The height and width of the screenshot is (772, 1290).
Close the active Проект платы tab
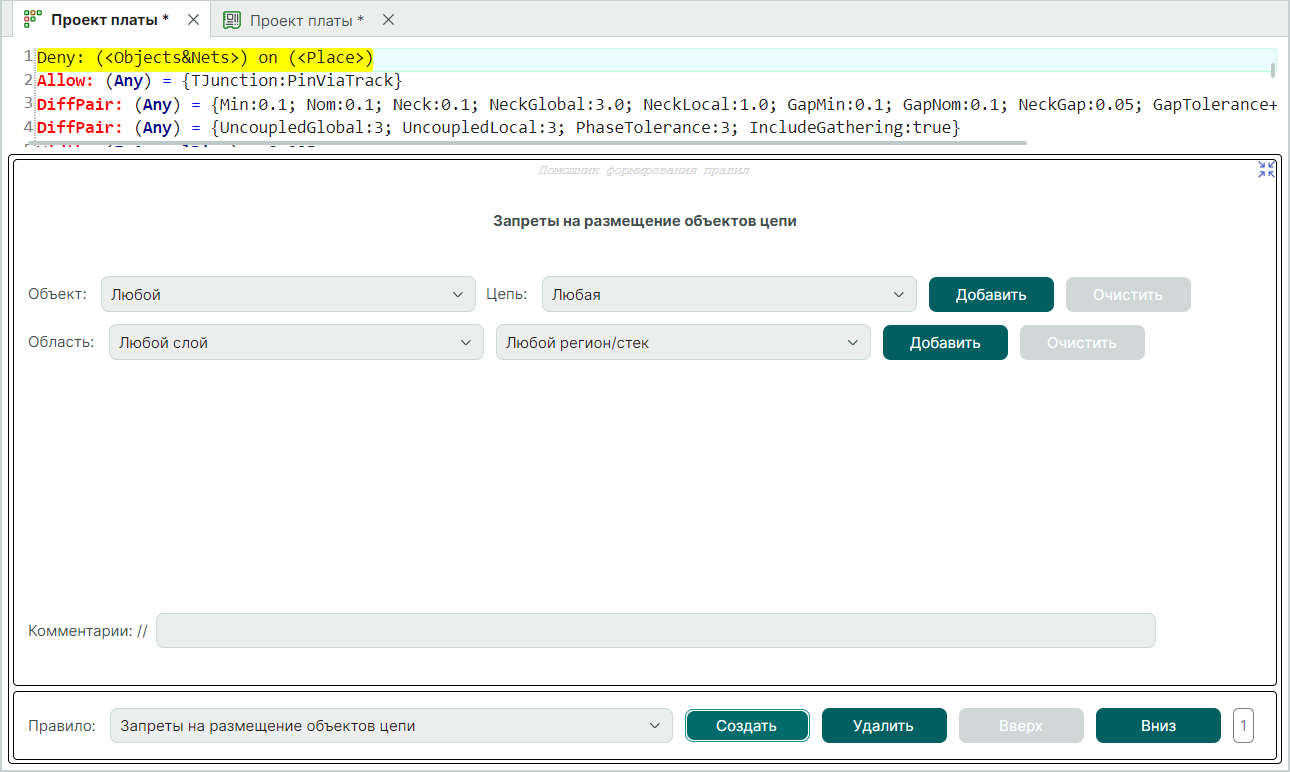click(193, 20)
